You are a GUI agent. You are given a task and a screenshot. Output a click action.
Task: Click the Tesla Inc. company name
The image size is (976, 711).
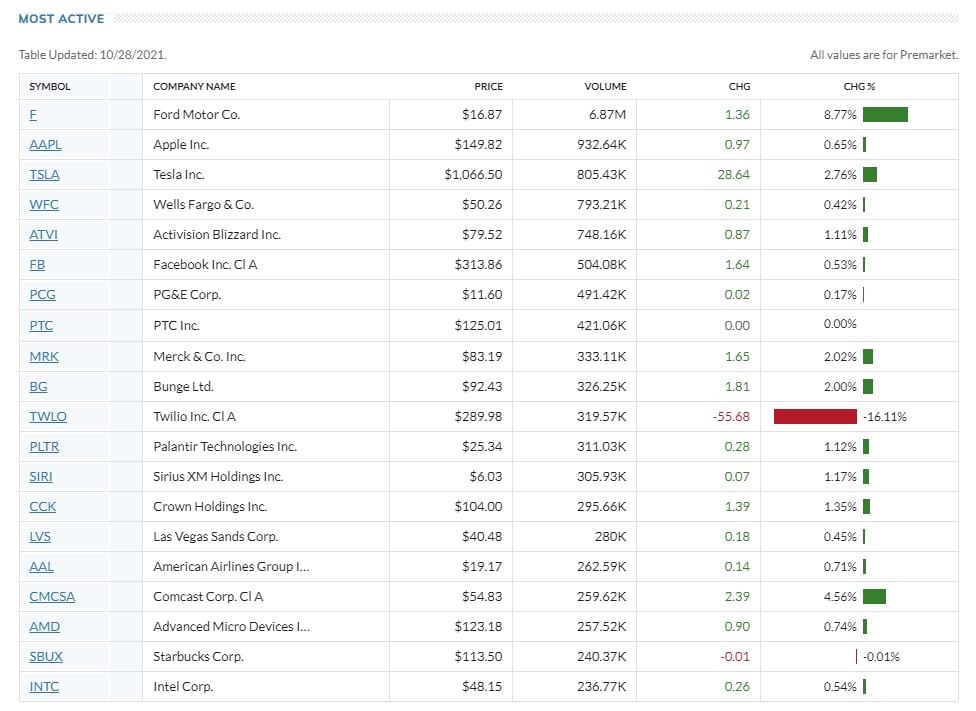click(x=179, y=174)
